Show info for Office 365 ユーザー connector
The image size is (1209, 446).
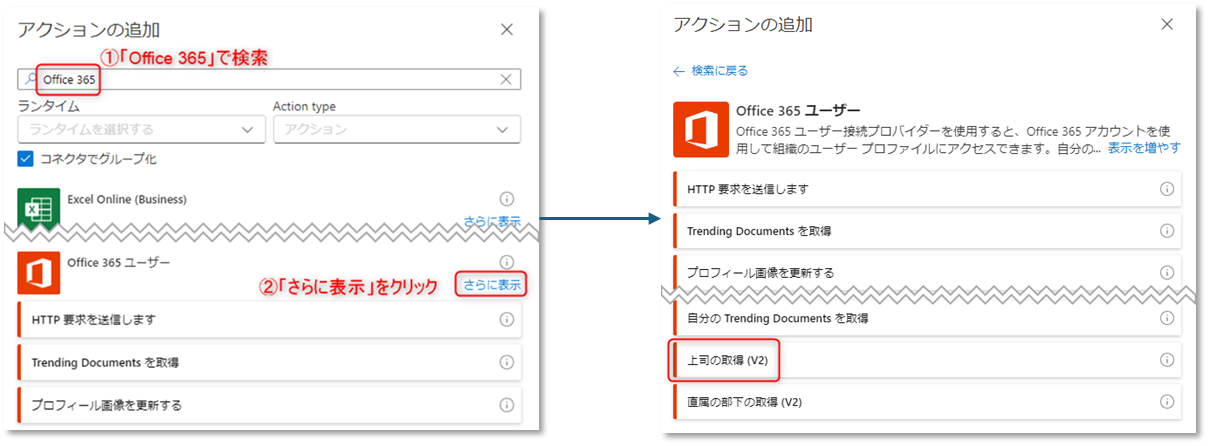(506, 263)
